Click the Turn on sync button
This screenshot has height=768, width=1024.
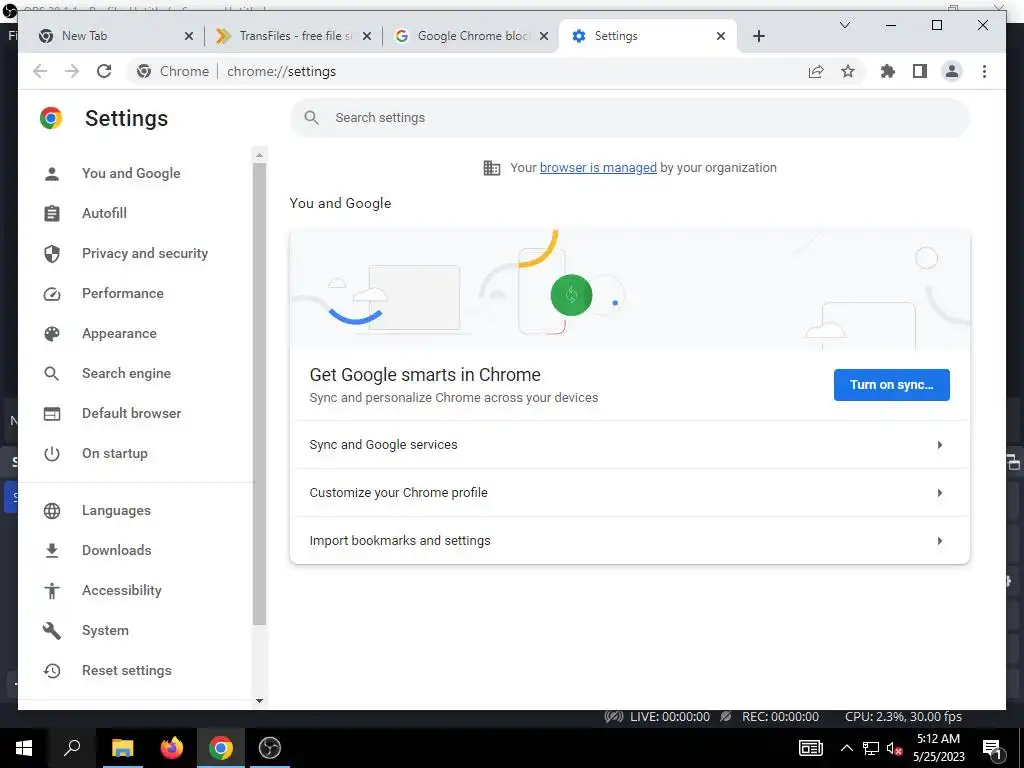point(891,385)
